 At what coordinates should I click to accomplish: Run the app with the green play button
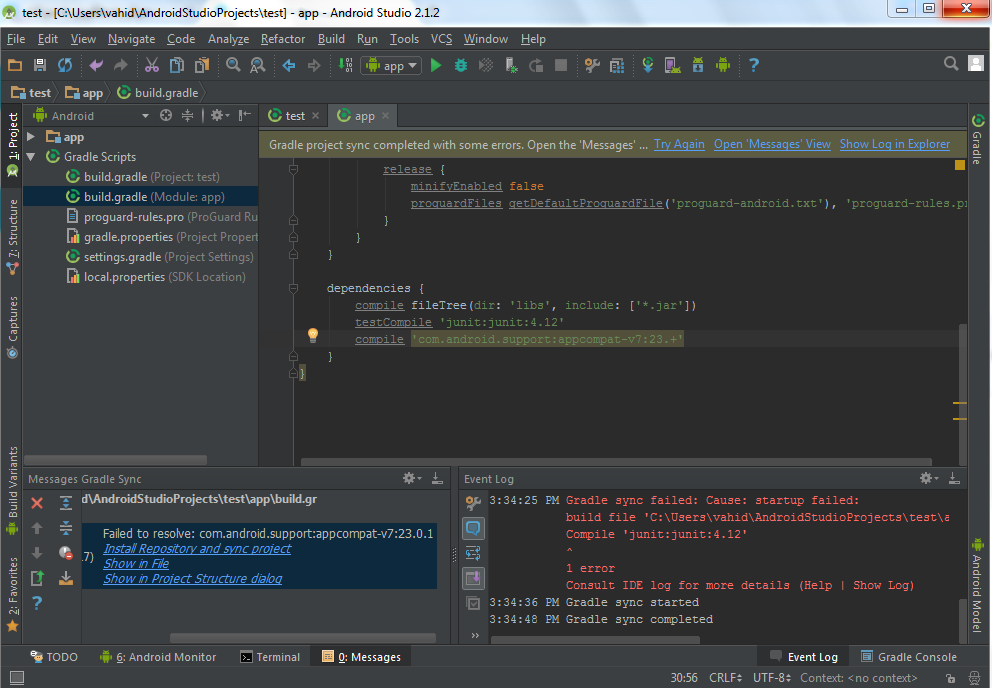[435, 65]
